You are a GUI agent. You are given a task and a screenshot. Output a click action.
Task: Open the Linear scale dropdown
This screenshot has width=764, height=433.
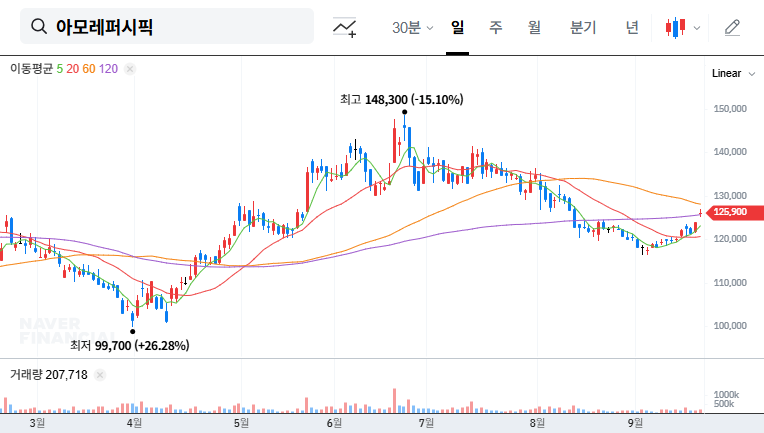tap(733, 74)
